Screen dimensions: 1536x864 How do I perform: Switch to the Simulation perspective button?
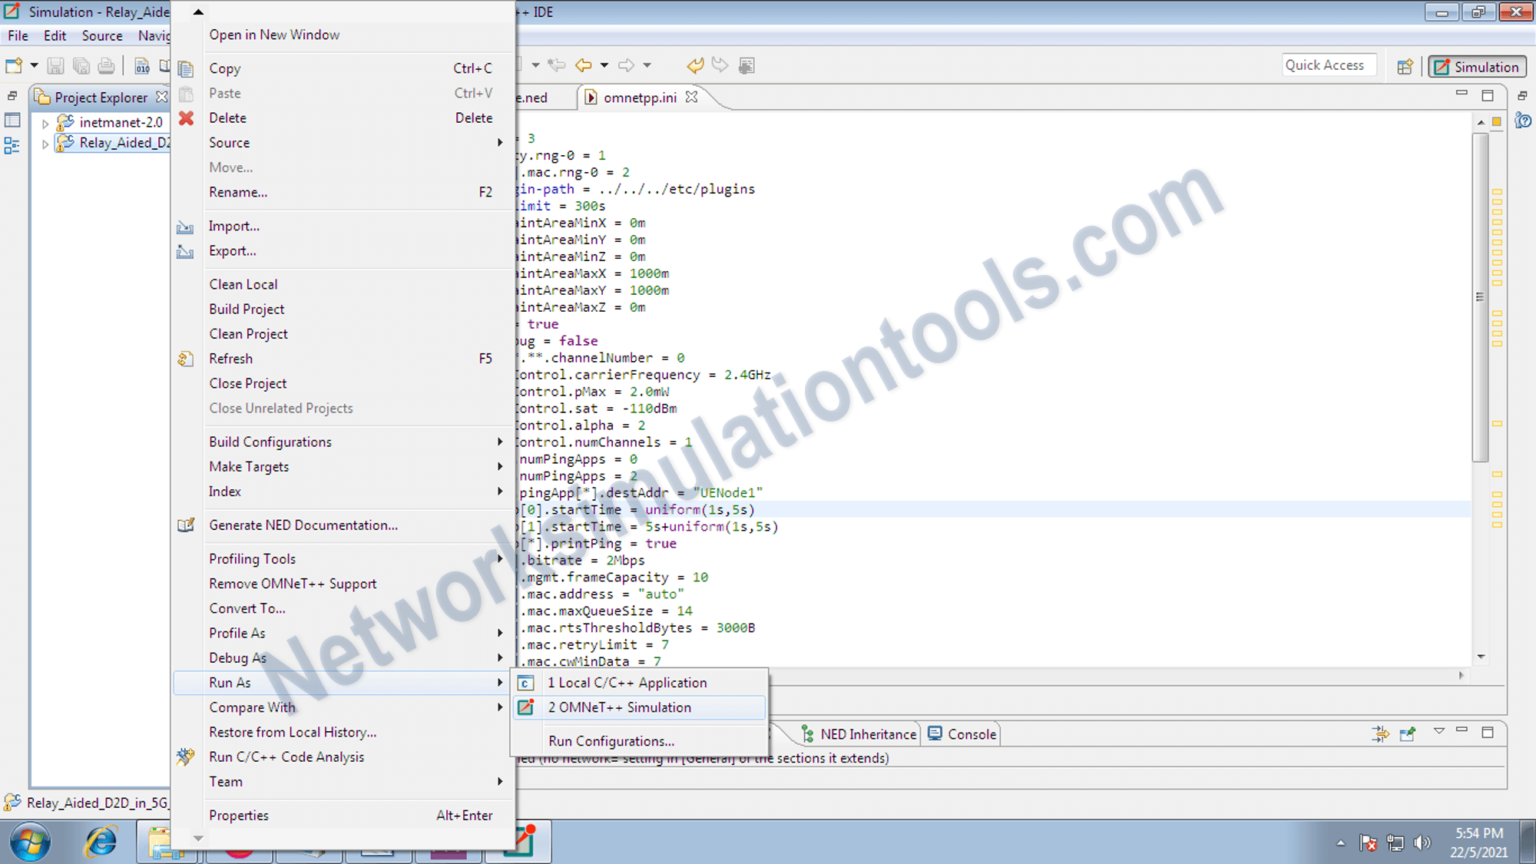(1477, 65)
